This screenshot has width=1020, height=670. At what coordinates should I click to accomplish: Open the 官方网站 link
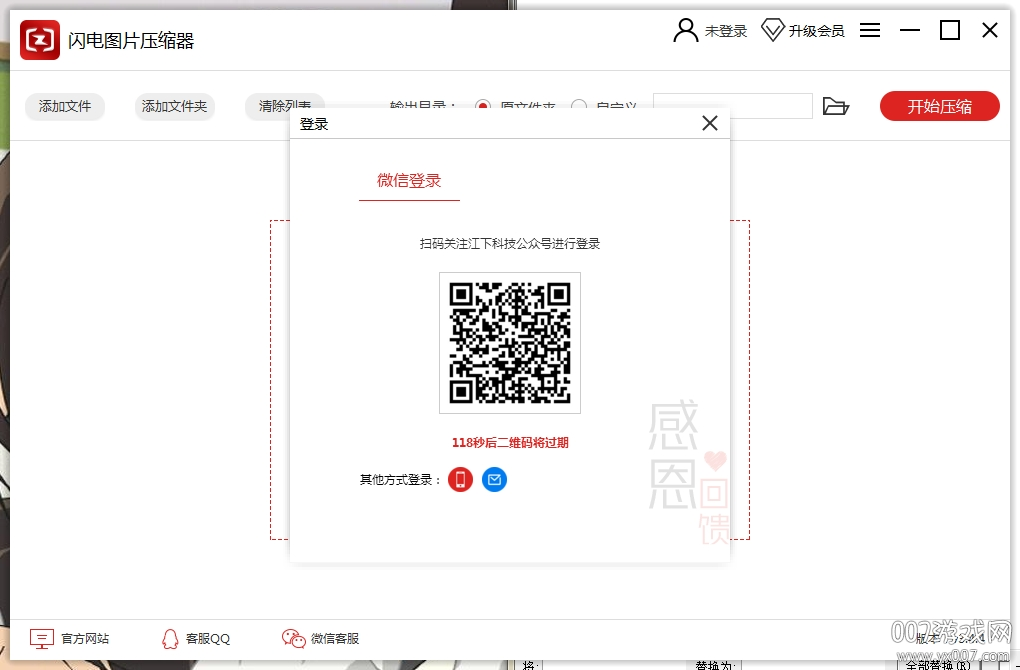point(85,639)
